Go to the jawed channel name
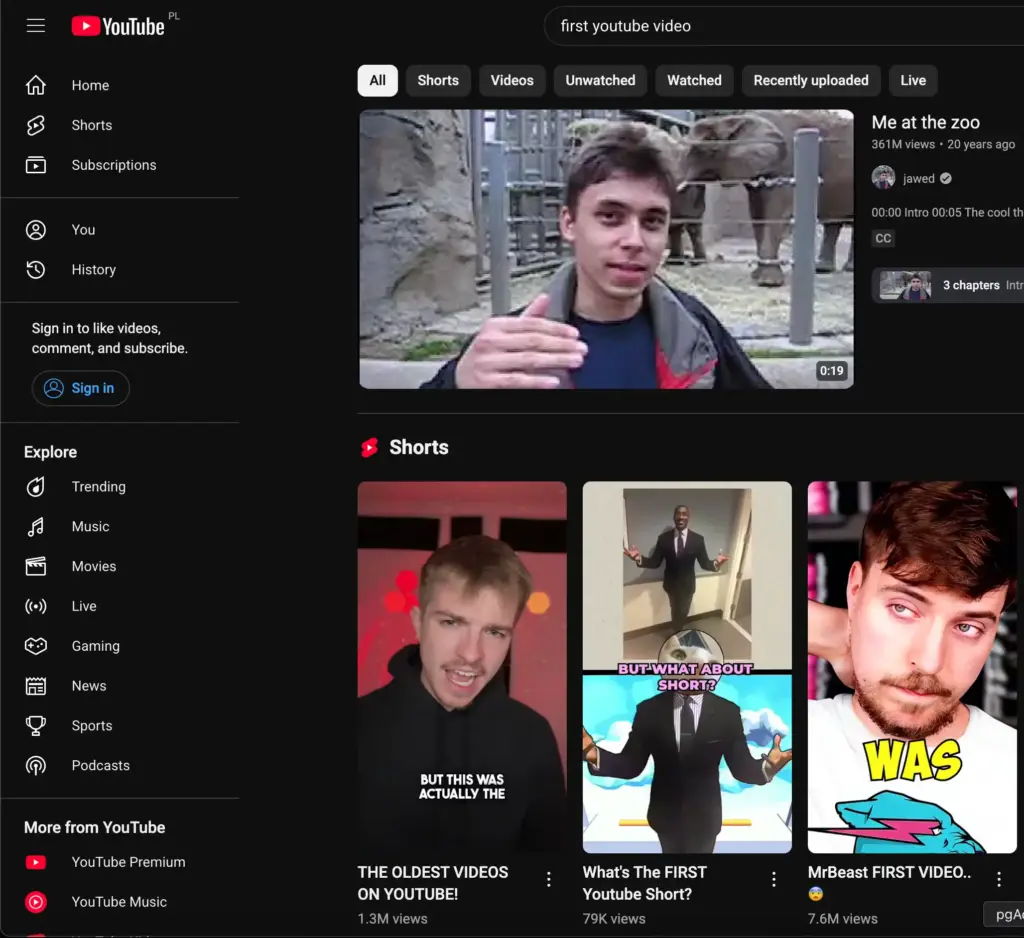The height and width of the screenshot is (938, 1024). [918, 178]
